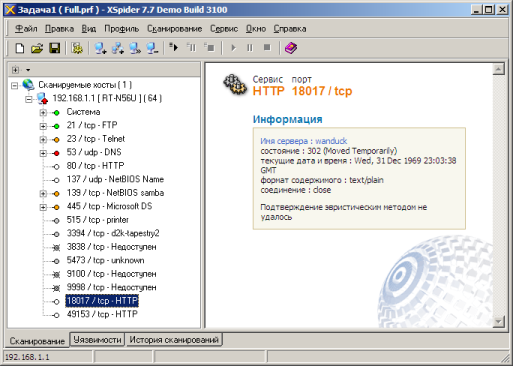Open the Правка menu
Viewport: 513px width, 366px height.
pyautogui.click(x=59, y=29)
